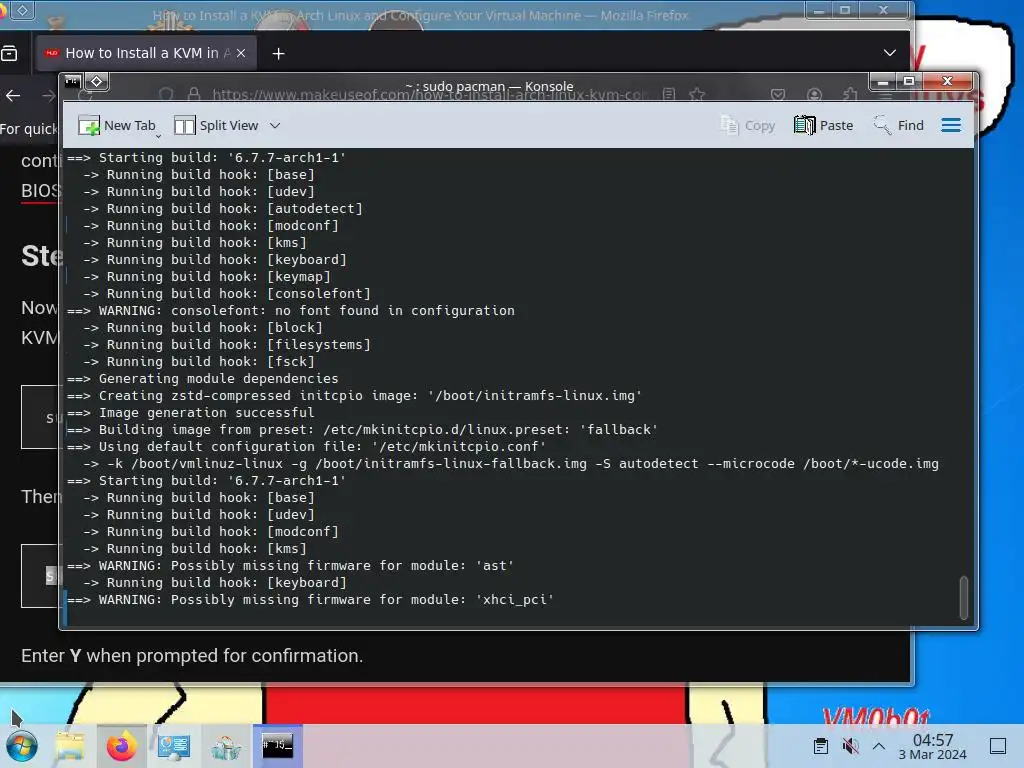This screenshot has width=1024, height=768.
Task: Click show desktop button in taskbar
Action: (x=998, y=746)
